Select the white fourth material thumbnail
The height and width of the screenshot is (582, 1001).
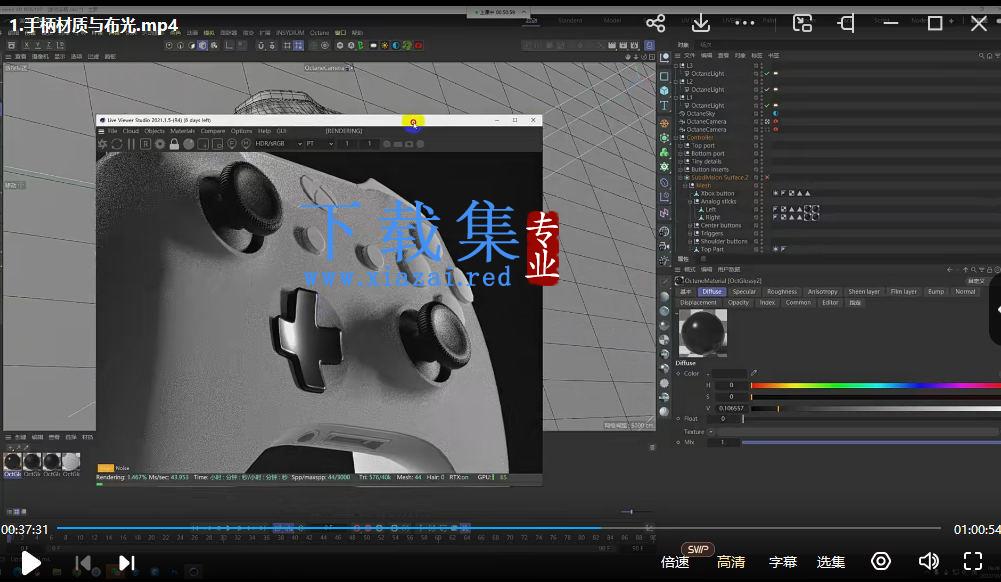71,461
